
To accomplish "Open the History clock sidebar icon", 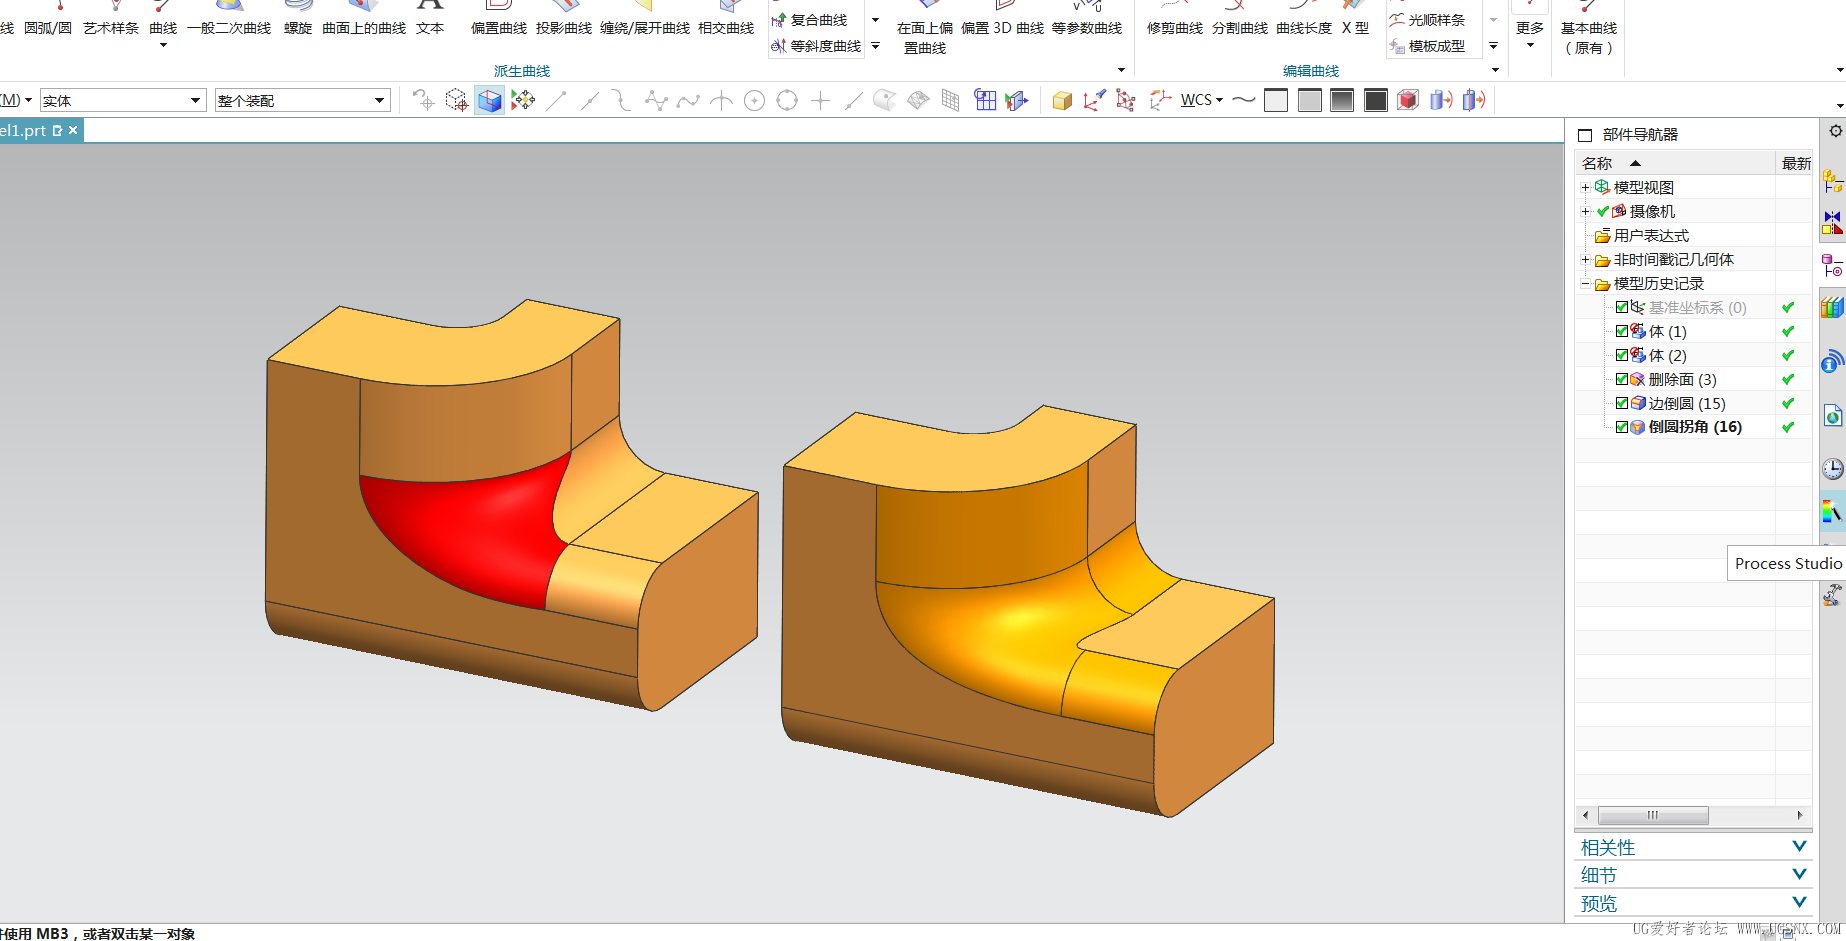I will pyautogui.click(x=1832, y=469).
